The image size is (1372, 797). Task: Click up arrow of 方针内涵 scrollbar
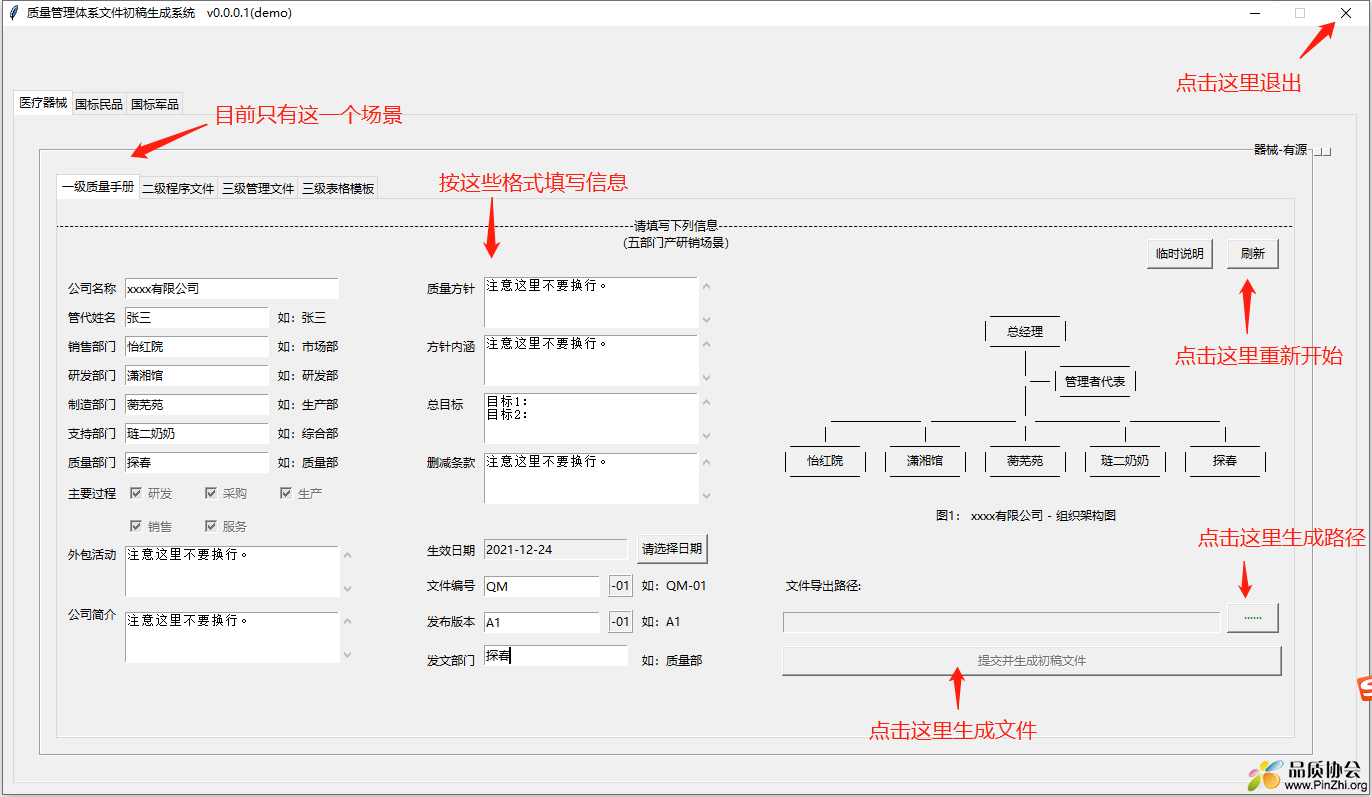pos(706,344)
